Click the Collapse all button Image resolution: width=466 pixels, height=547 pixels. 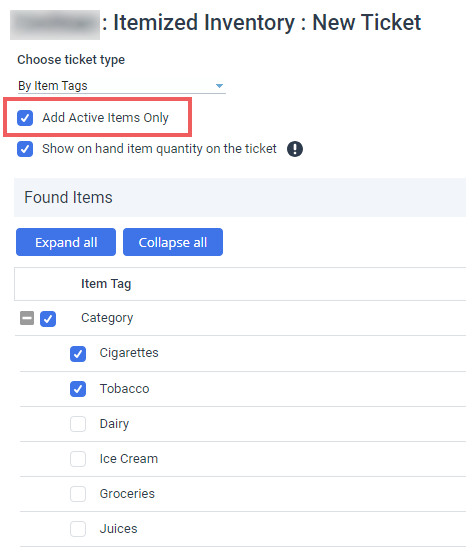click(173, 242)
